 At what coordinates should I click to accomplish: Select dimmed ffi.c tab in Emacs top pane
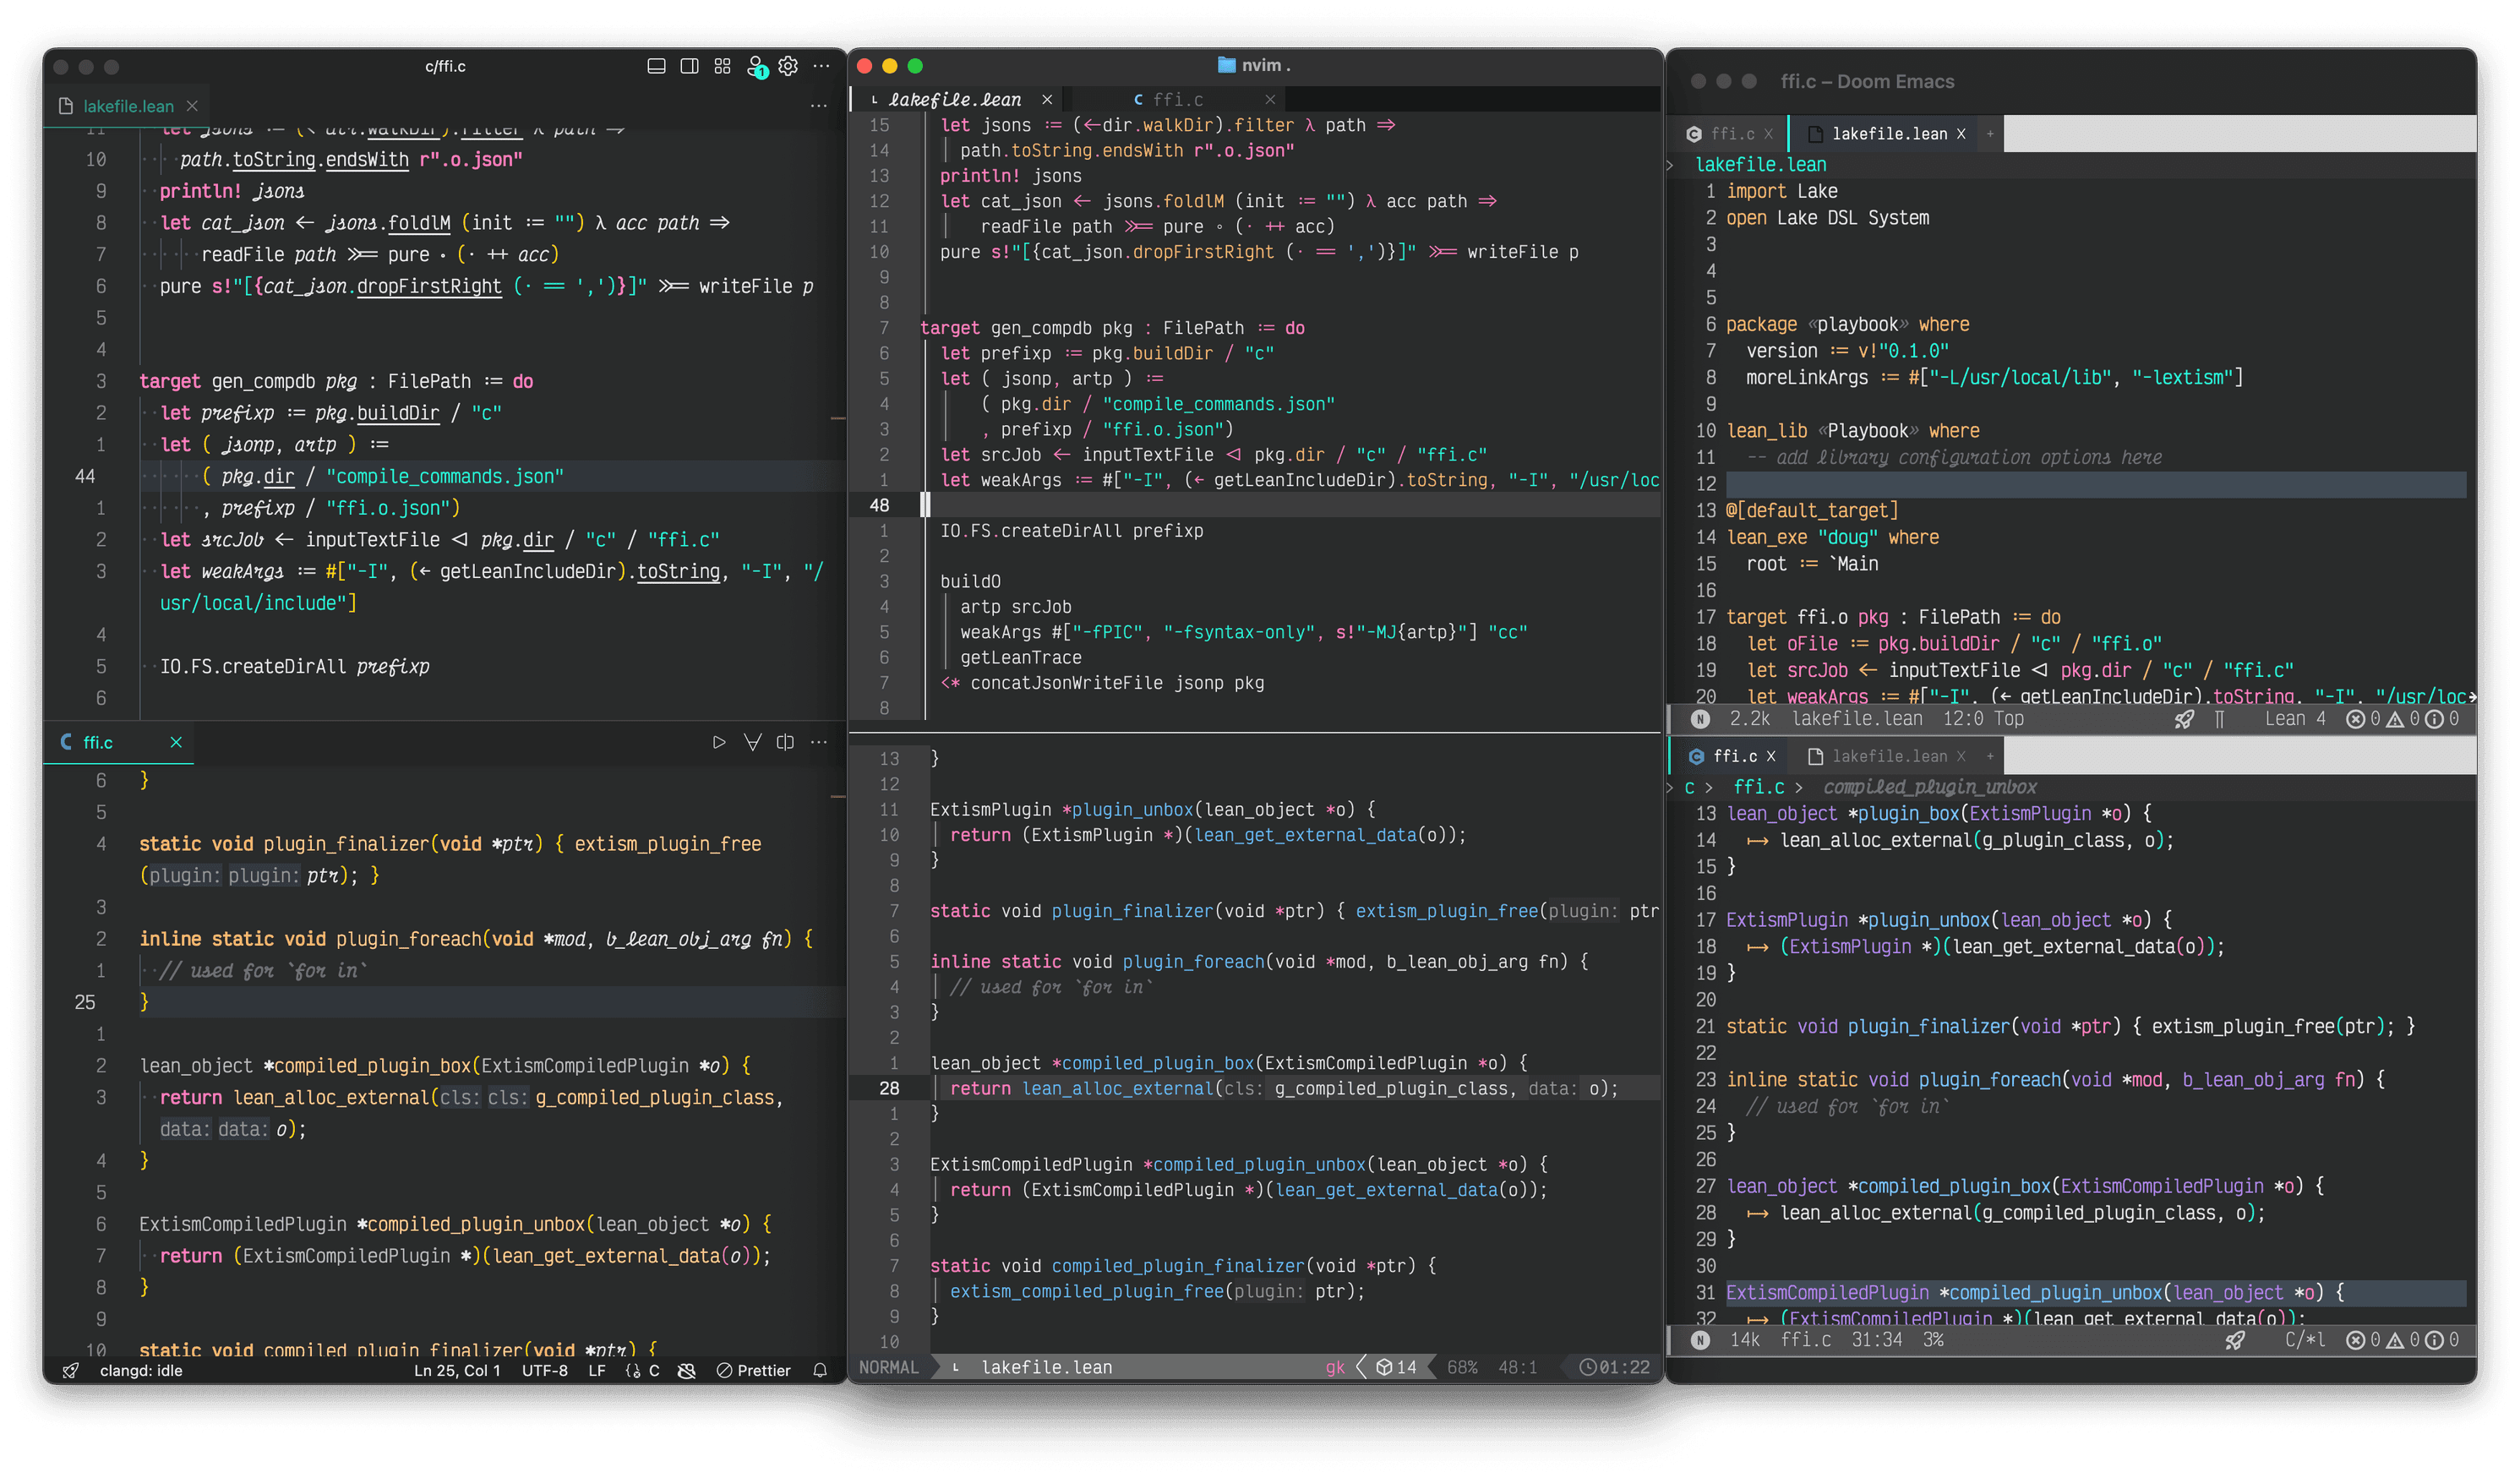[1732, 133]
